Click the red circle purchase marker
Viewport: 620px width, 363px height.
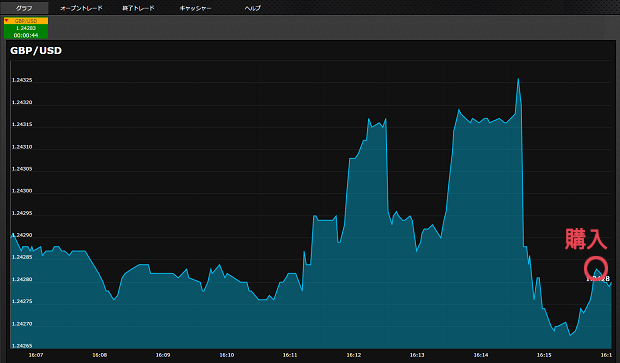(x=596, y=268)
